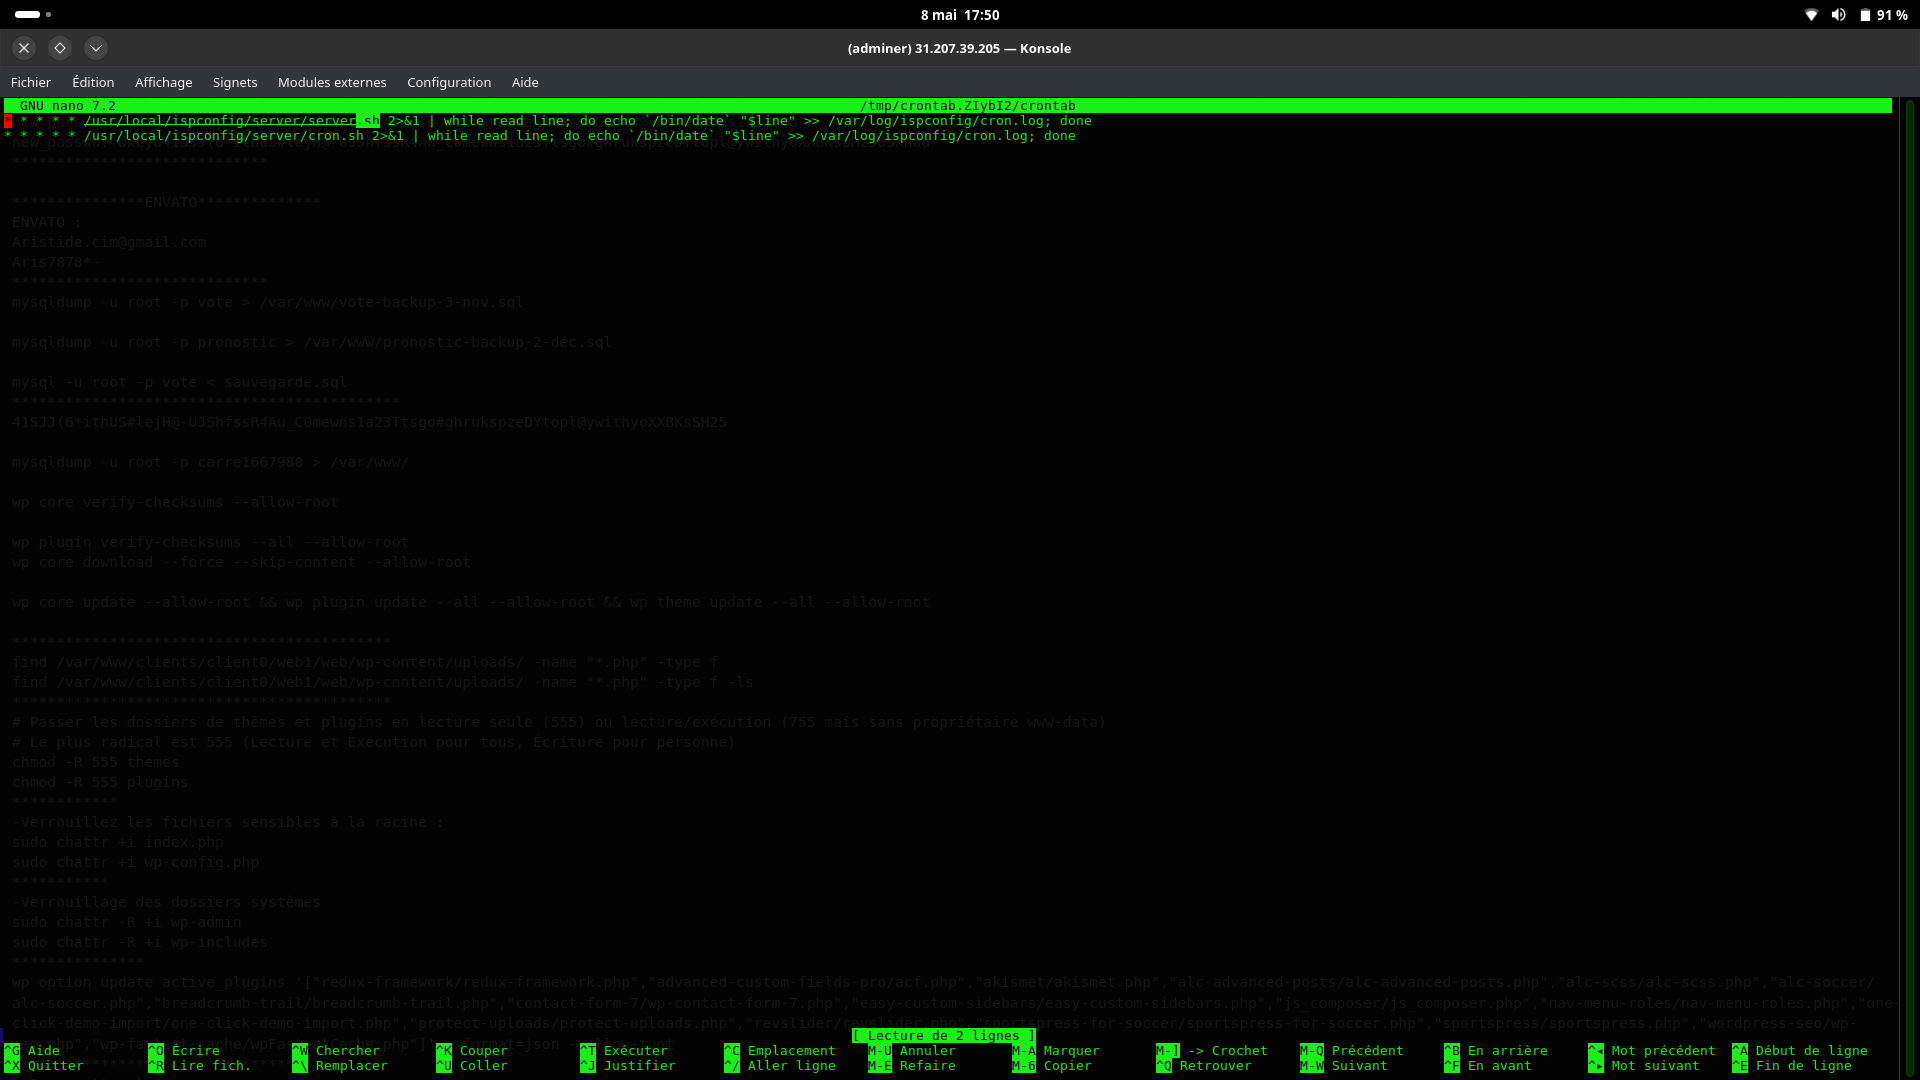Click the GNU nano 7.2 header text
The width and height of the screenshot is (1920, 1080).
pos(68,106)
